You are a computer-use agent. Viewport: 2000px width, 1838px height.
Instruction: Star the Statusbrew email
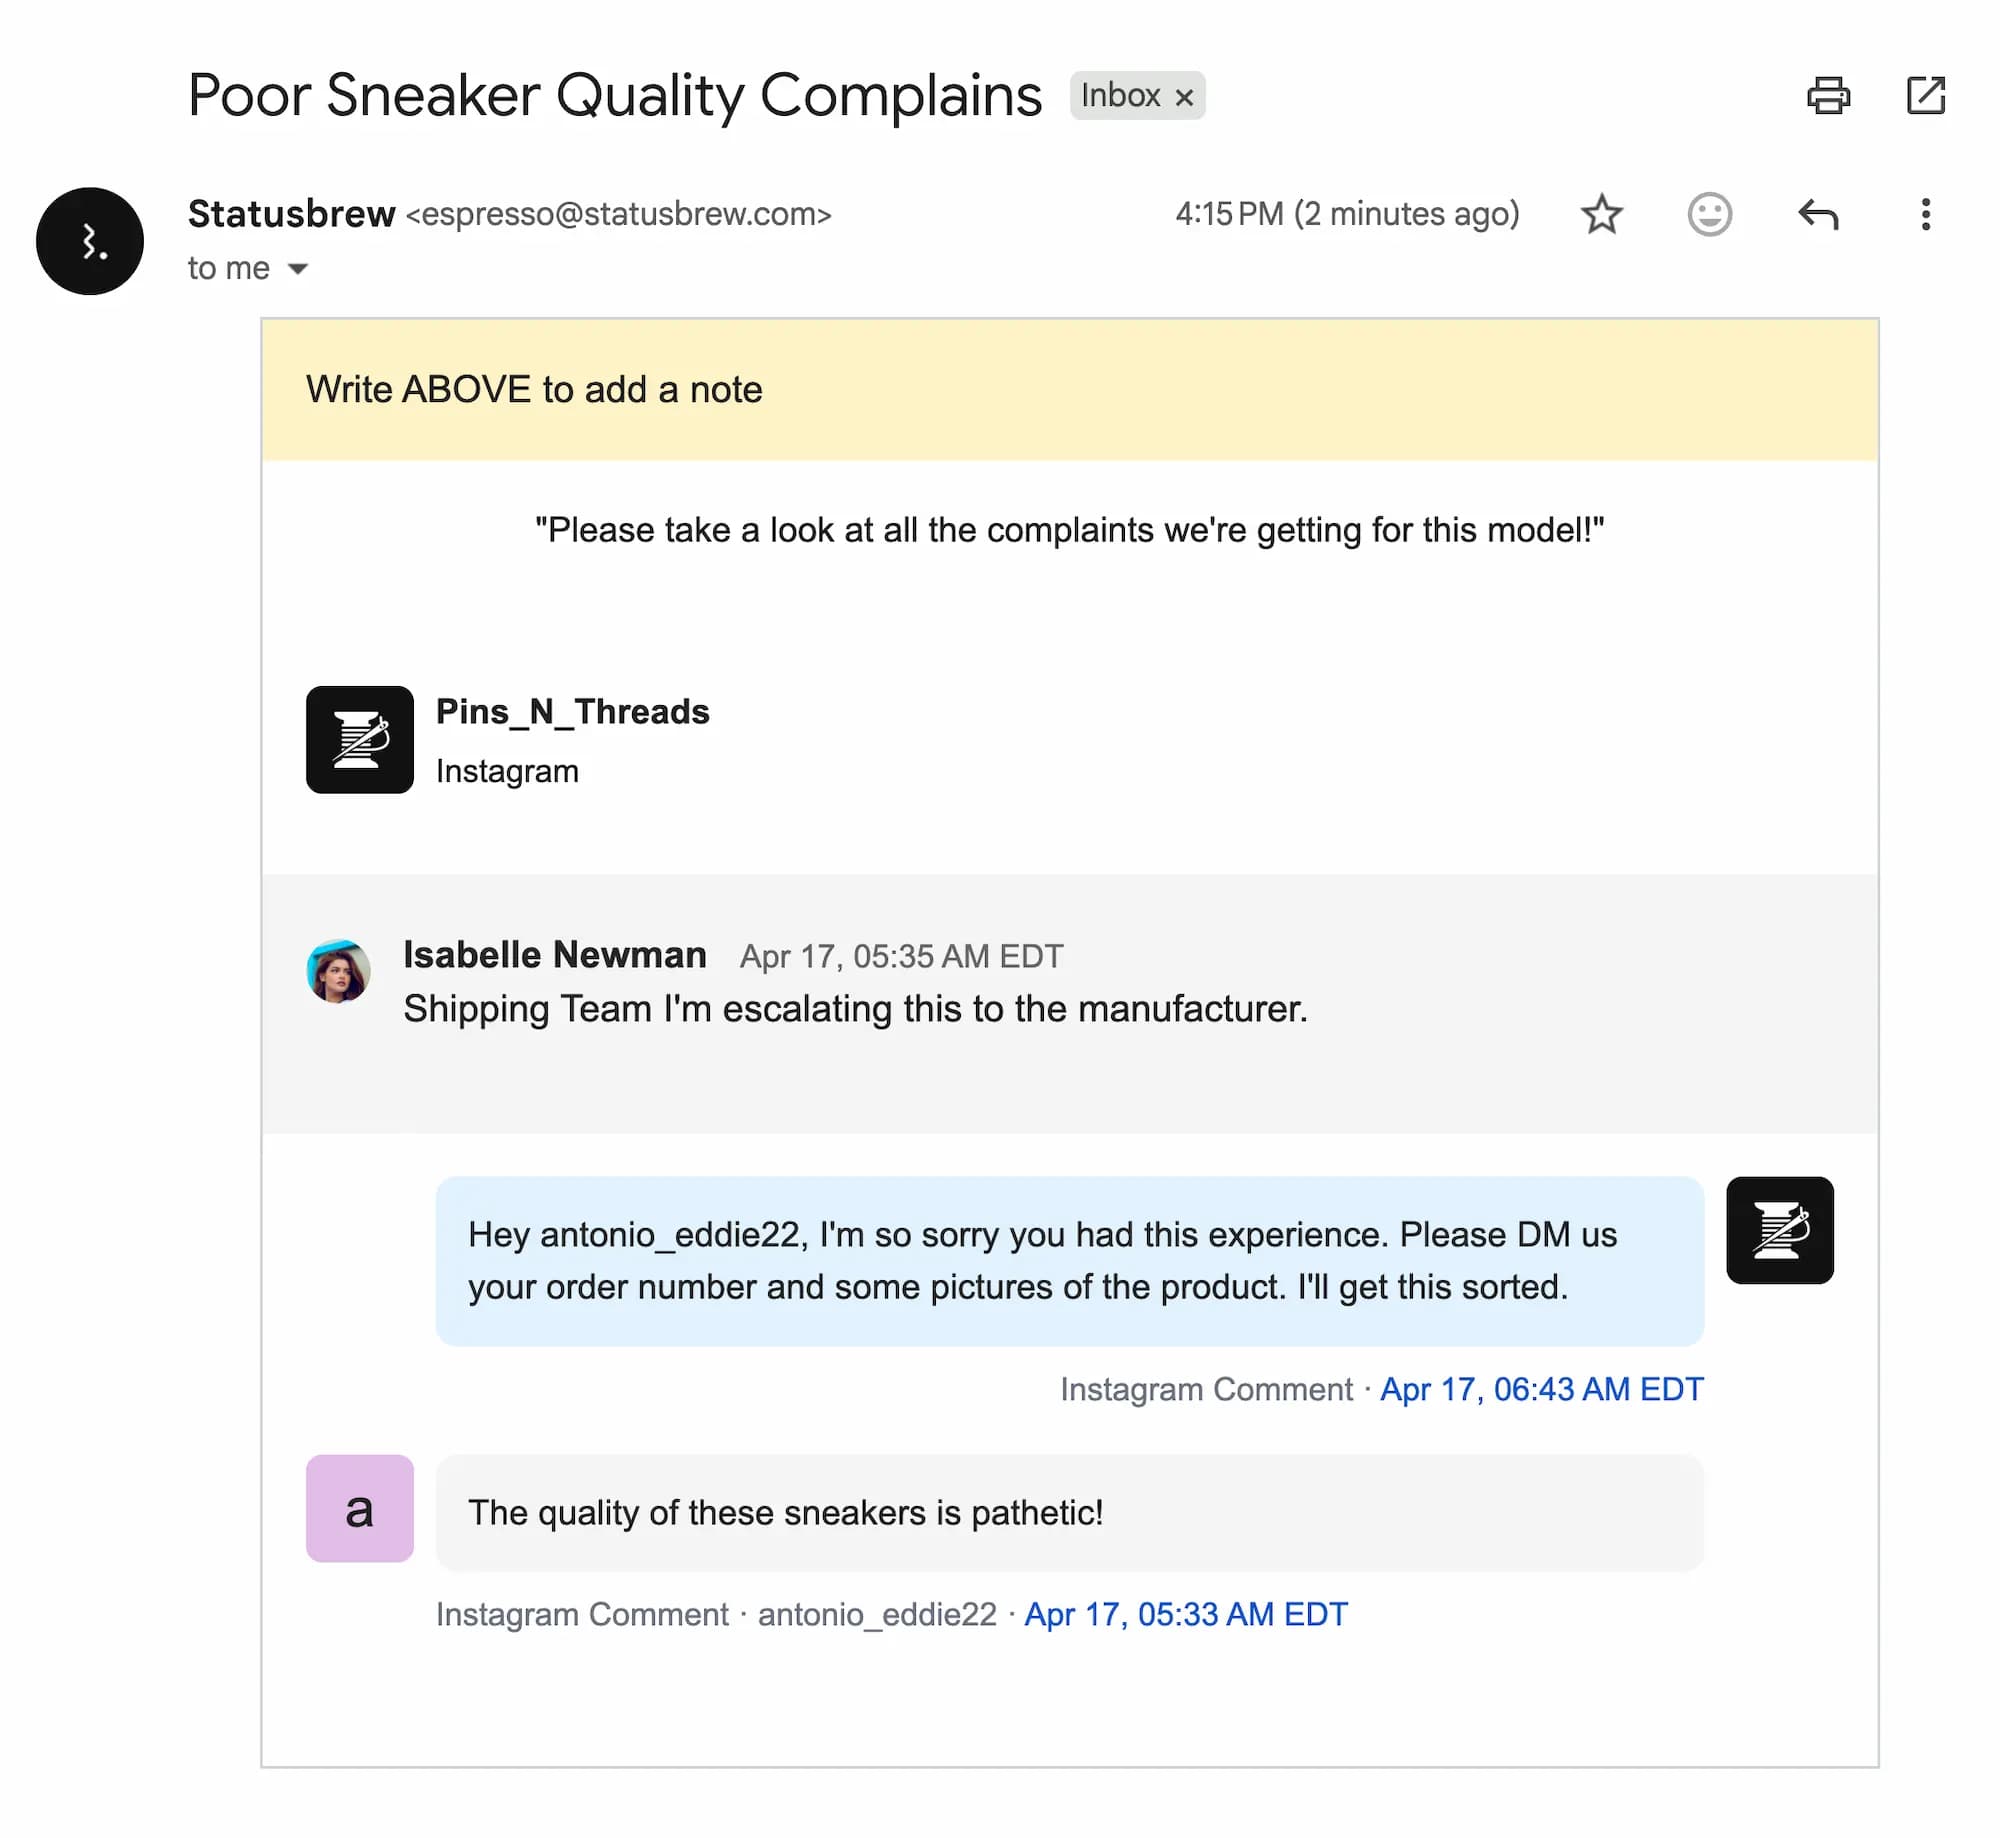pyautogui.click(x=1601, y=214)
